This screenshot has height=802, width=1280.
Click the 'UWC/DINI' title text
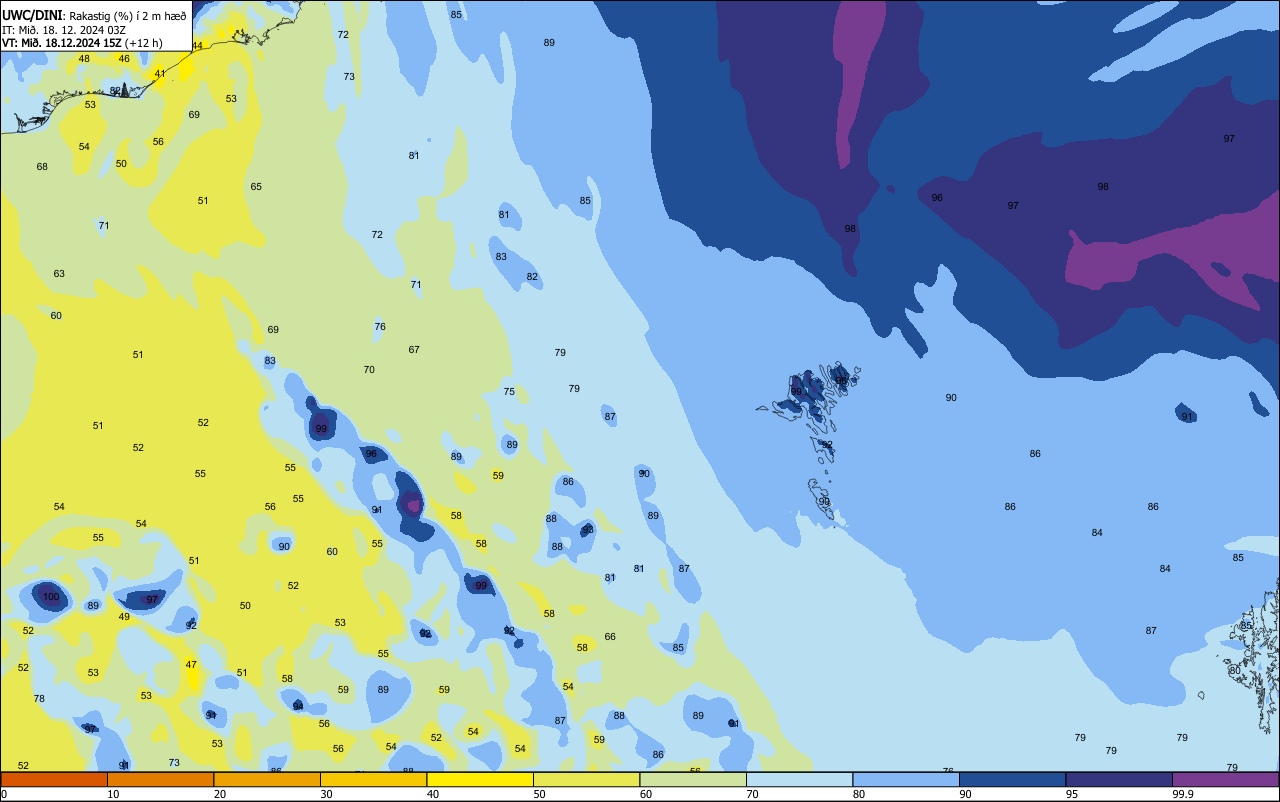point(32,15)
